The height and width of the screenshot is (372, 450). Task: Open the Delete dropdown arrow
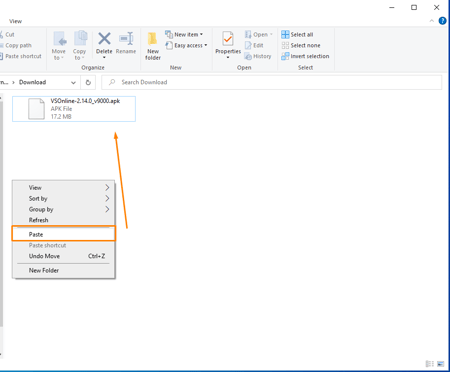pyautogui.click(x=104, y=57)
